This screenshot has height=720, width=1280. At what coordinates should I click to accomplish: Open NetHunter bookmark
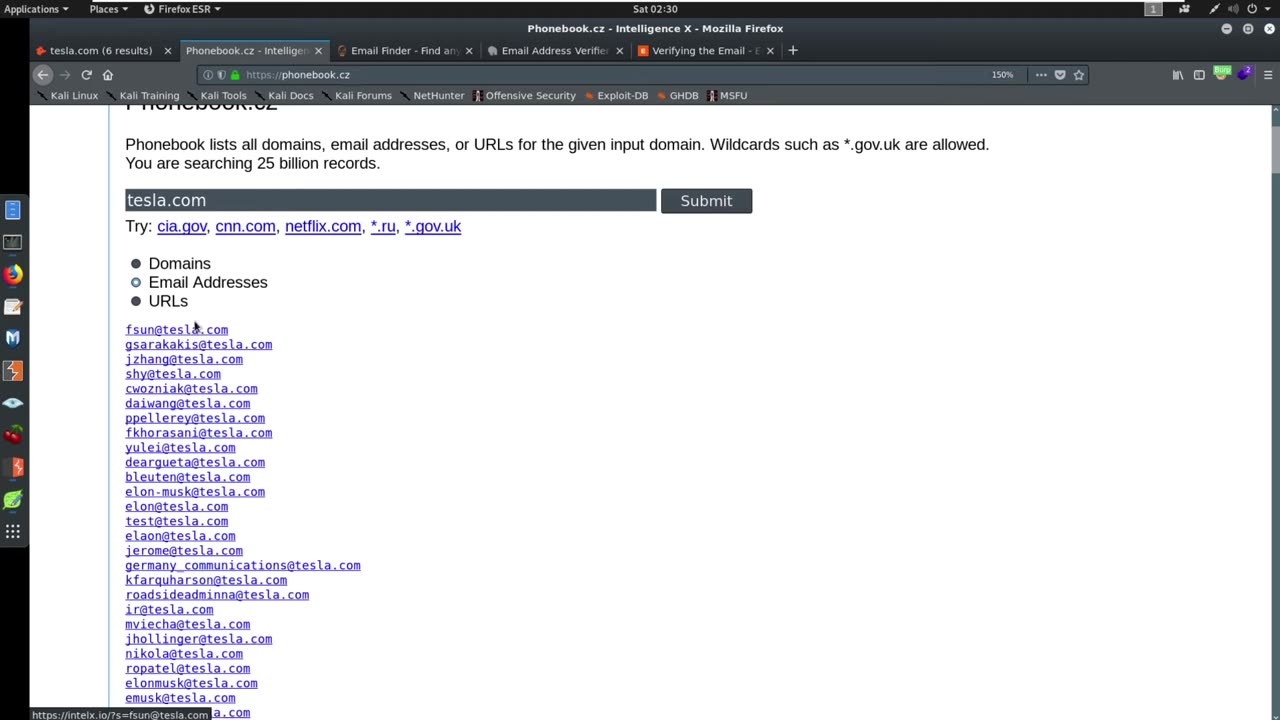(432, 96)
